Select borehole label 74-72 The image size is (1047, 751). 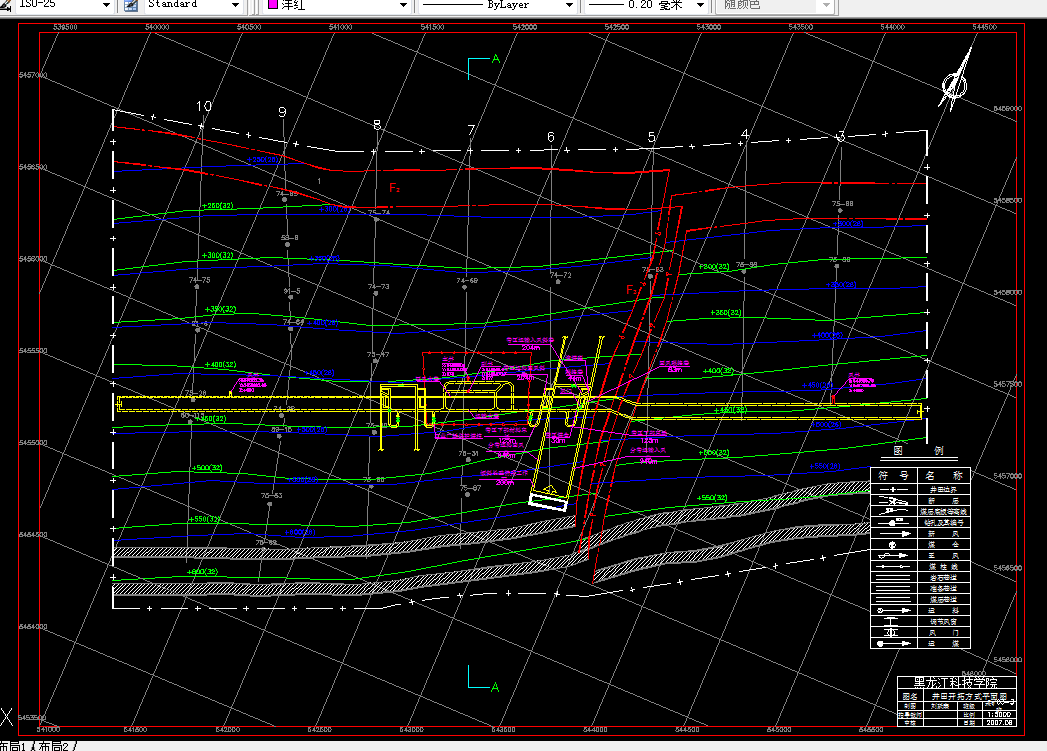560,274
